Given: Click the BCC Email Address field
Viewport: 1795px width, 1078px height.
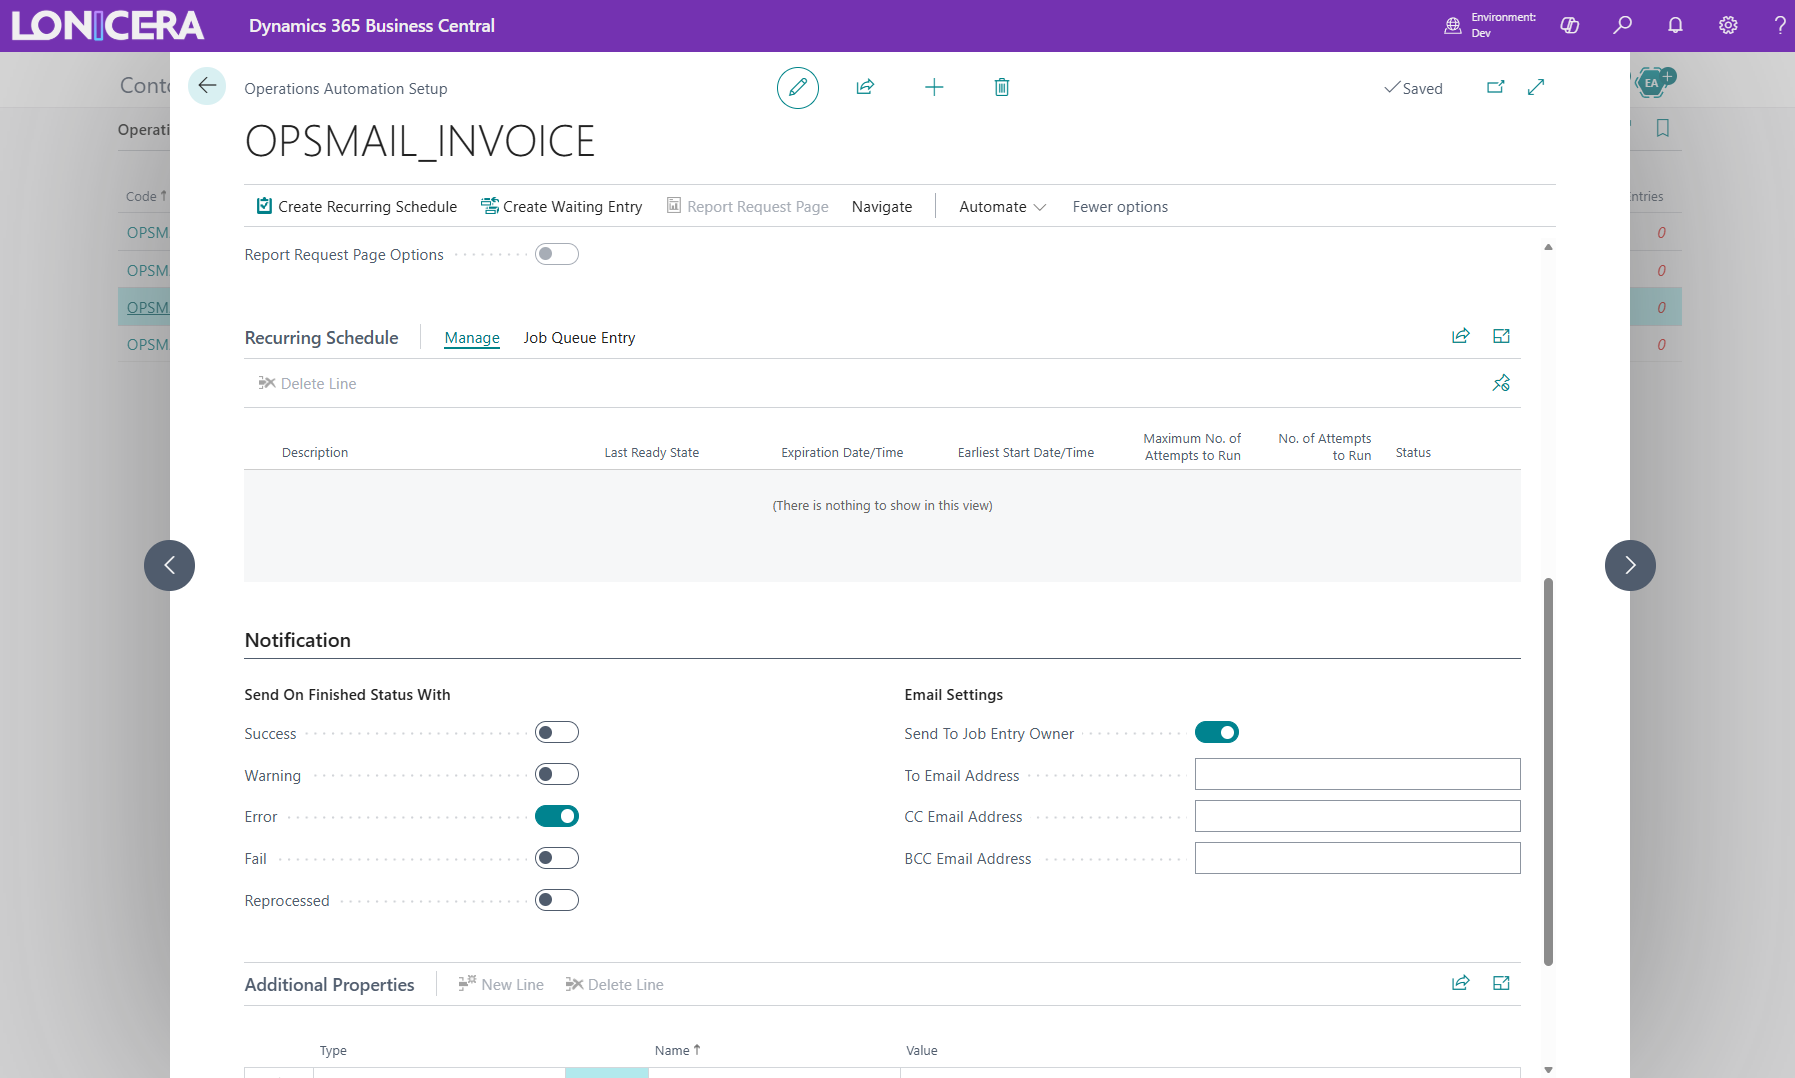Looking at the screenshot, I should pos(1358,859).
